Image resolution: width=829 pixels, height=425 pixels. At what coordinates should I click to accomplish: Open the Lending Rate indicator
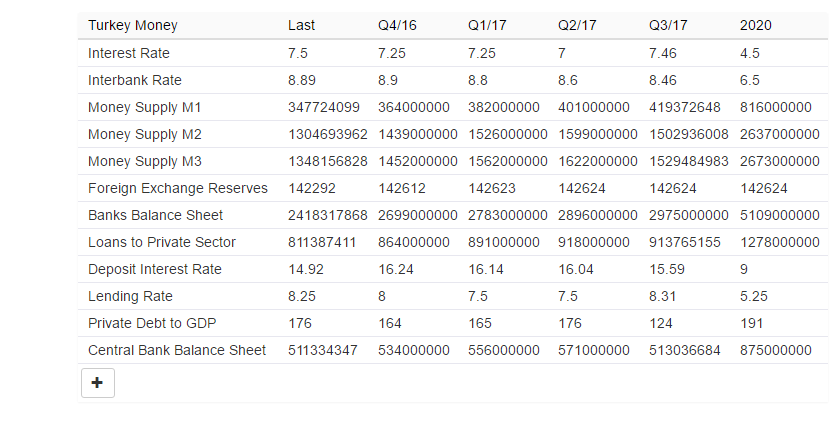[130, 296]
